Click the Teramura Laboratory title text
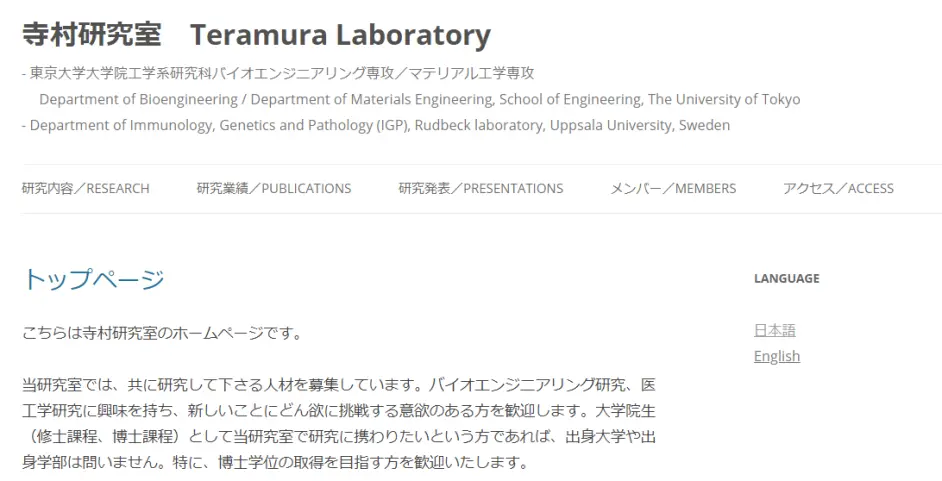Image resolution: width=942 pixels, height=481 pixels. [x=340, y=35]
